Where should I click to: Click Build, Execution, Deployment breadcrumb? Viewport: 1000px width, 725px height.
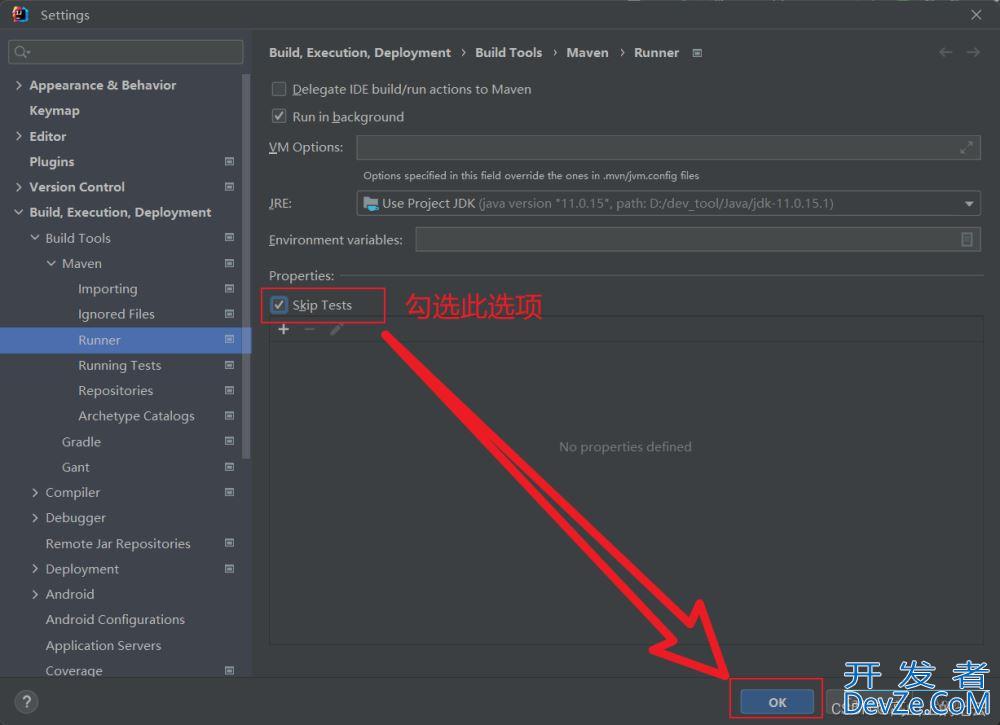click(x=360, y=52)
